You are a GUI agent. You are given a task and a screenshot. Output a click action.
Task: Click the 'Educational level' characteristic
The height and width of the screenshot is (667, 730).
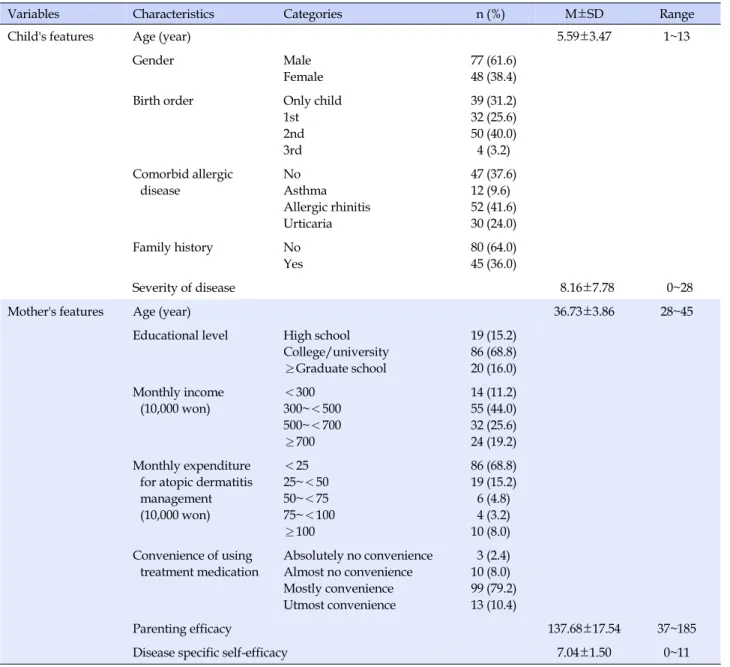[x=180, y=335]
